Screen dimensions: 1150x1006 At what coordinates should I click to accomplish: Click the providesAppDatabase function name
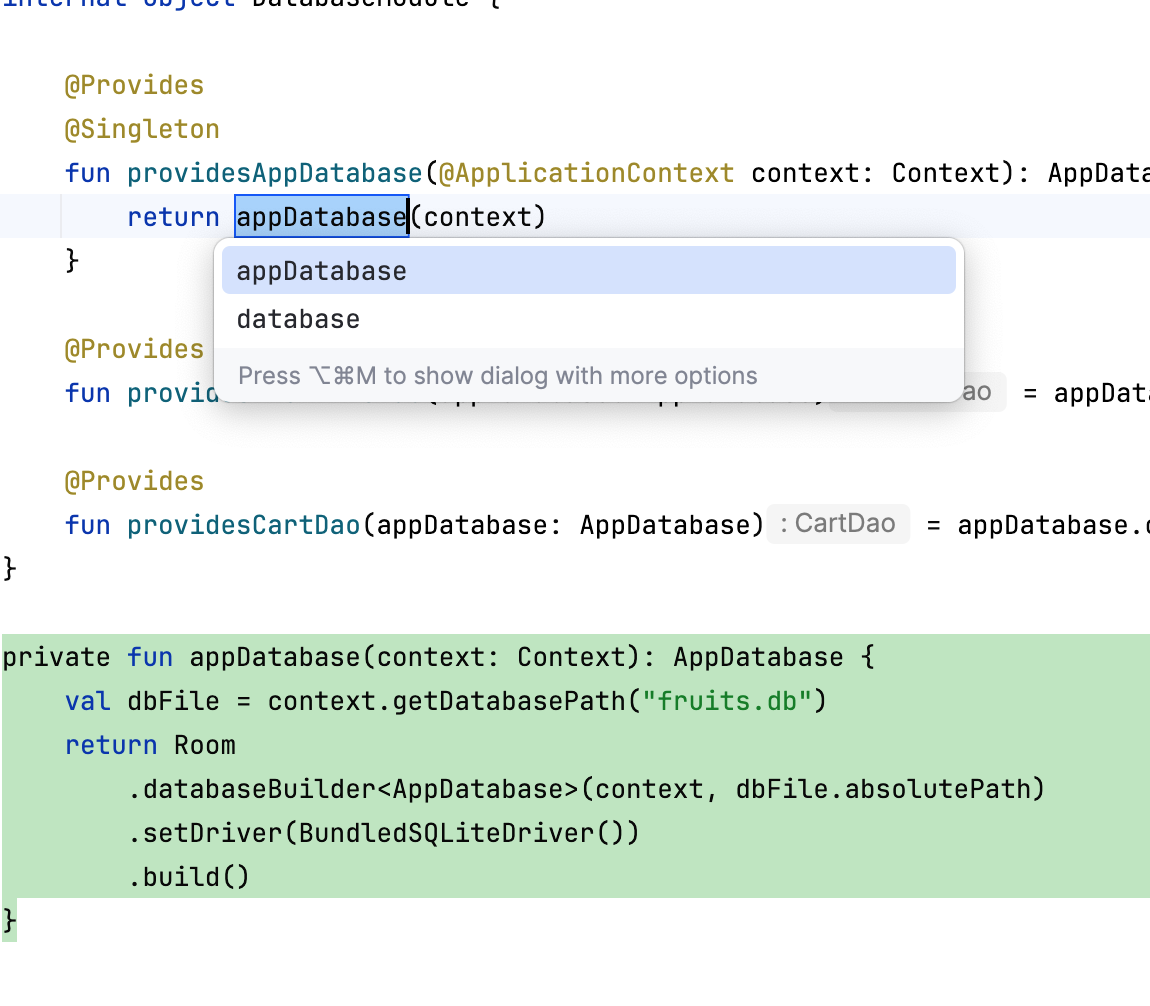pos(275,173)
